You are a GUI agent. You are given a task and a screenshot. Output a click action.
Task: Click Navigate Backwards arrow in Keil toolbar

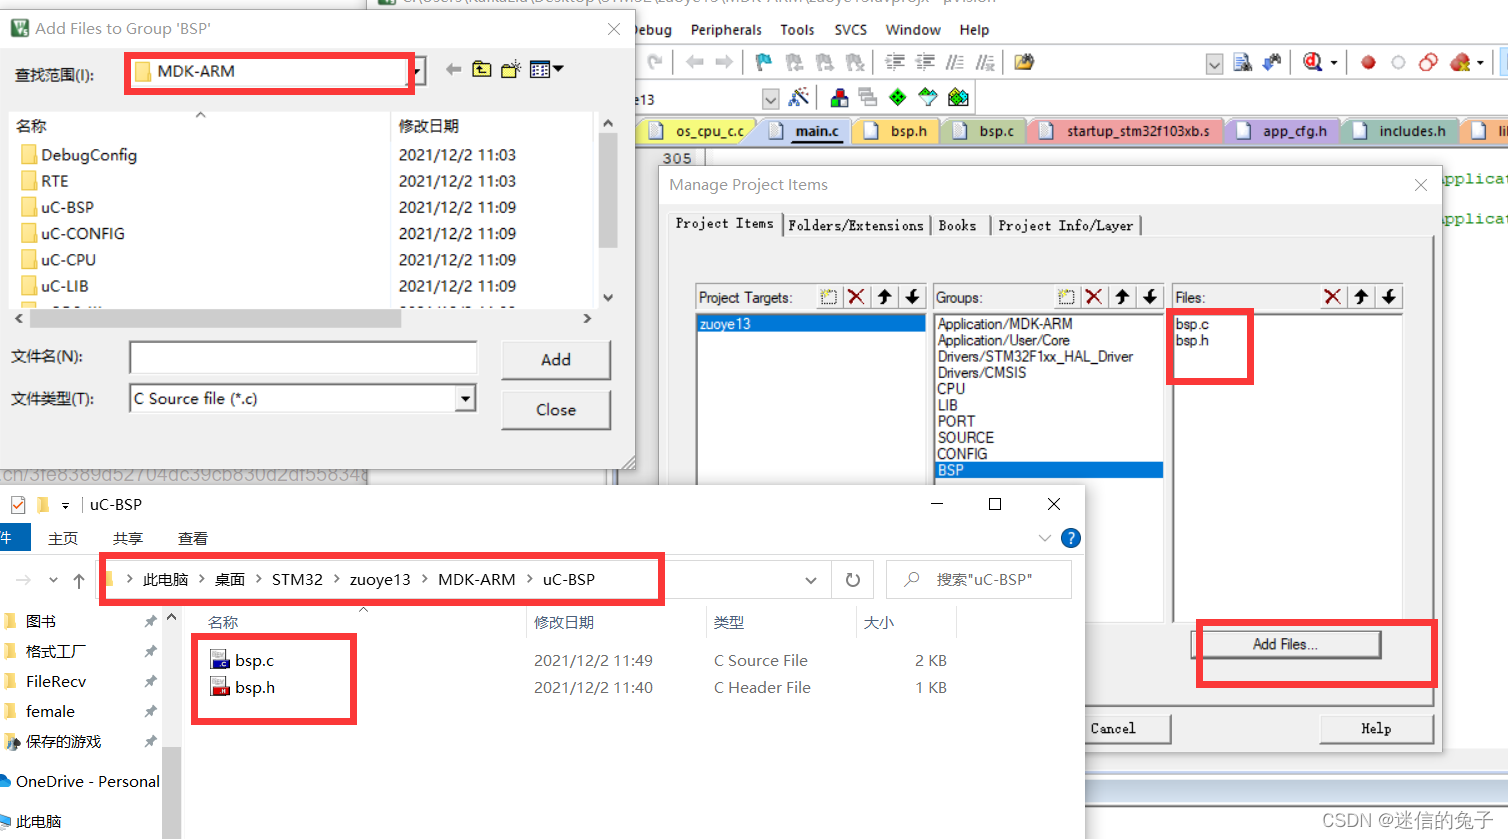[695, 62]
